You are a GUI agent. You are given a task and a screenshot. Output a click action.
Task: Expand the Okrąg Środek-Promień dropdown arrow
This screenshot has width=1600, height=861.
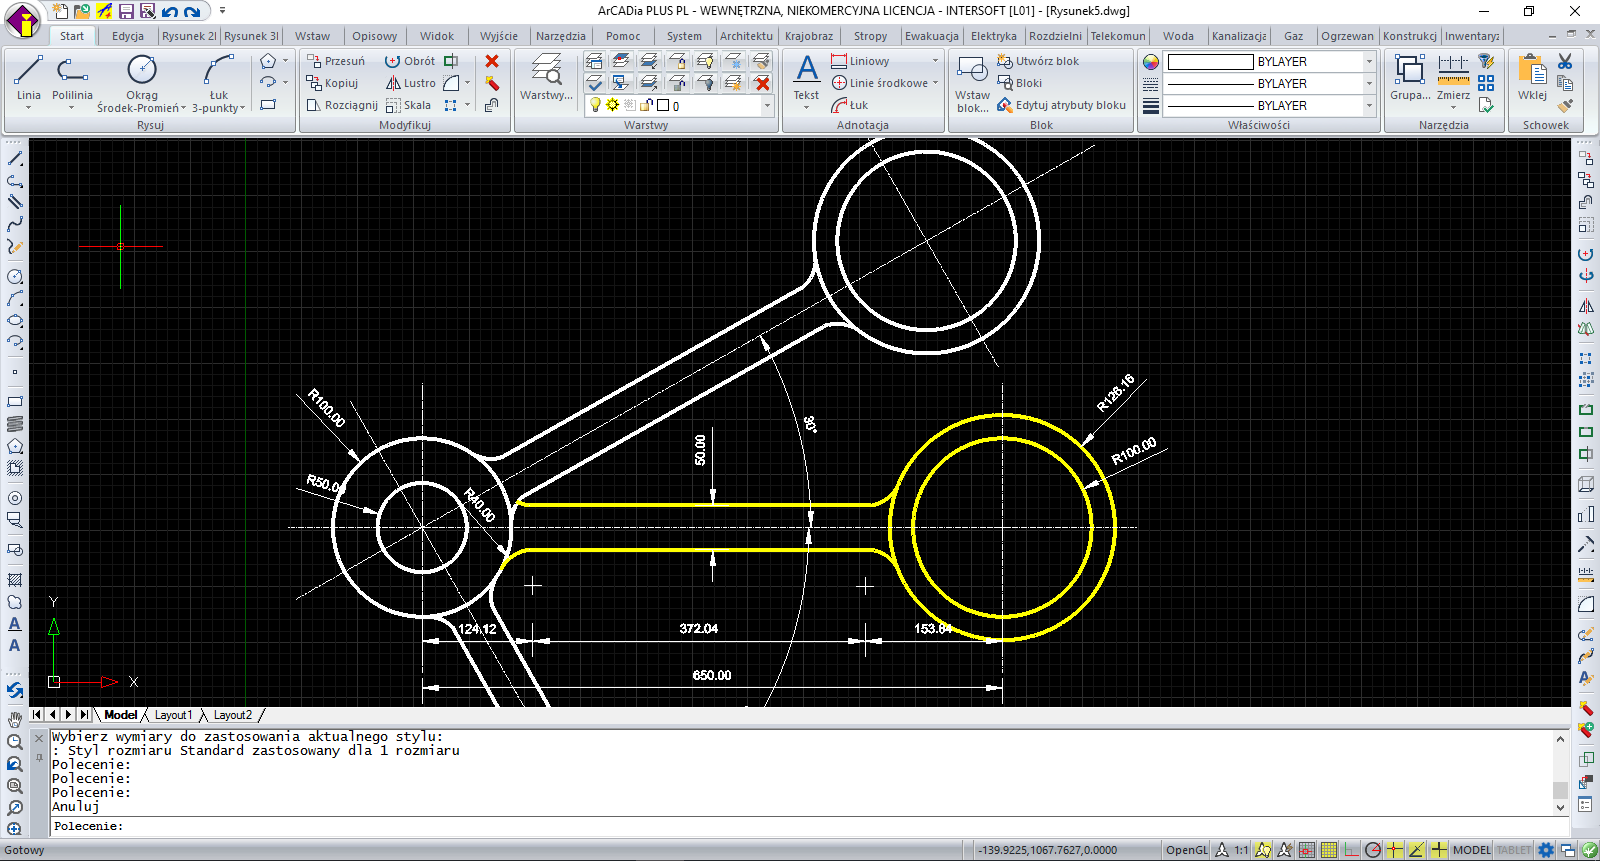click(184, 108)
